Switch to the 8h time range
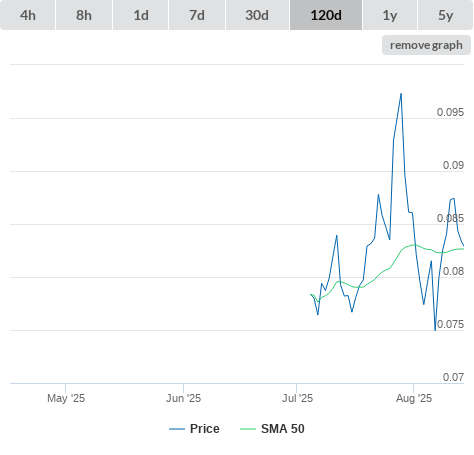The image size is (474, 455). (84, 15)
